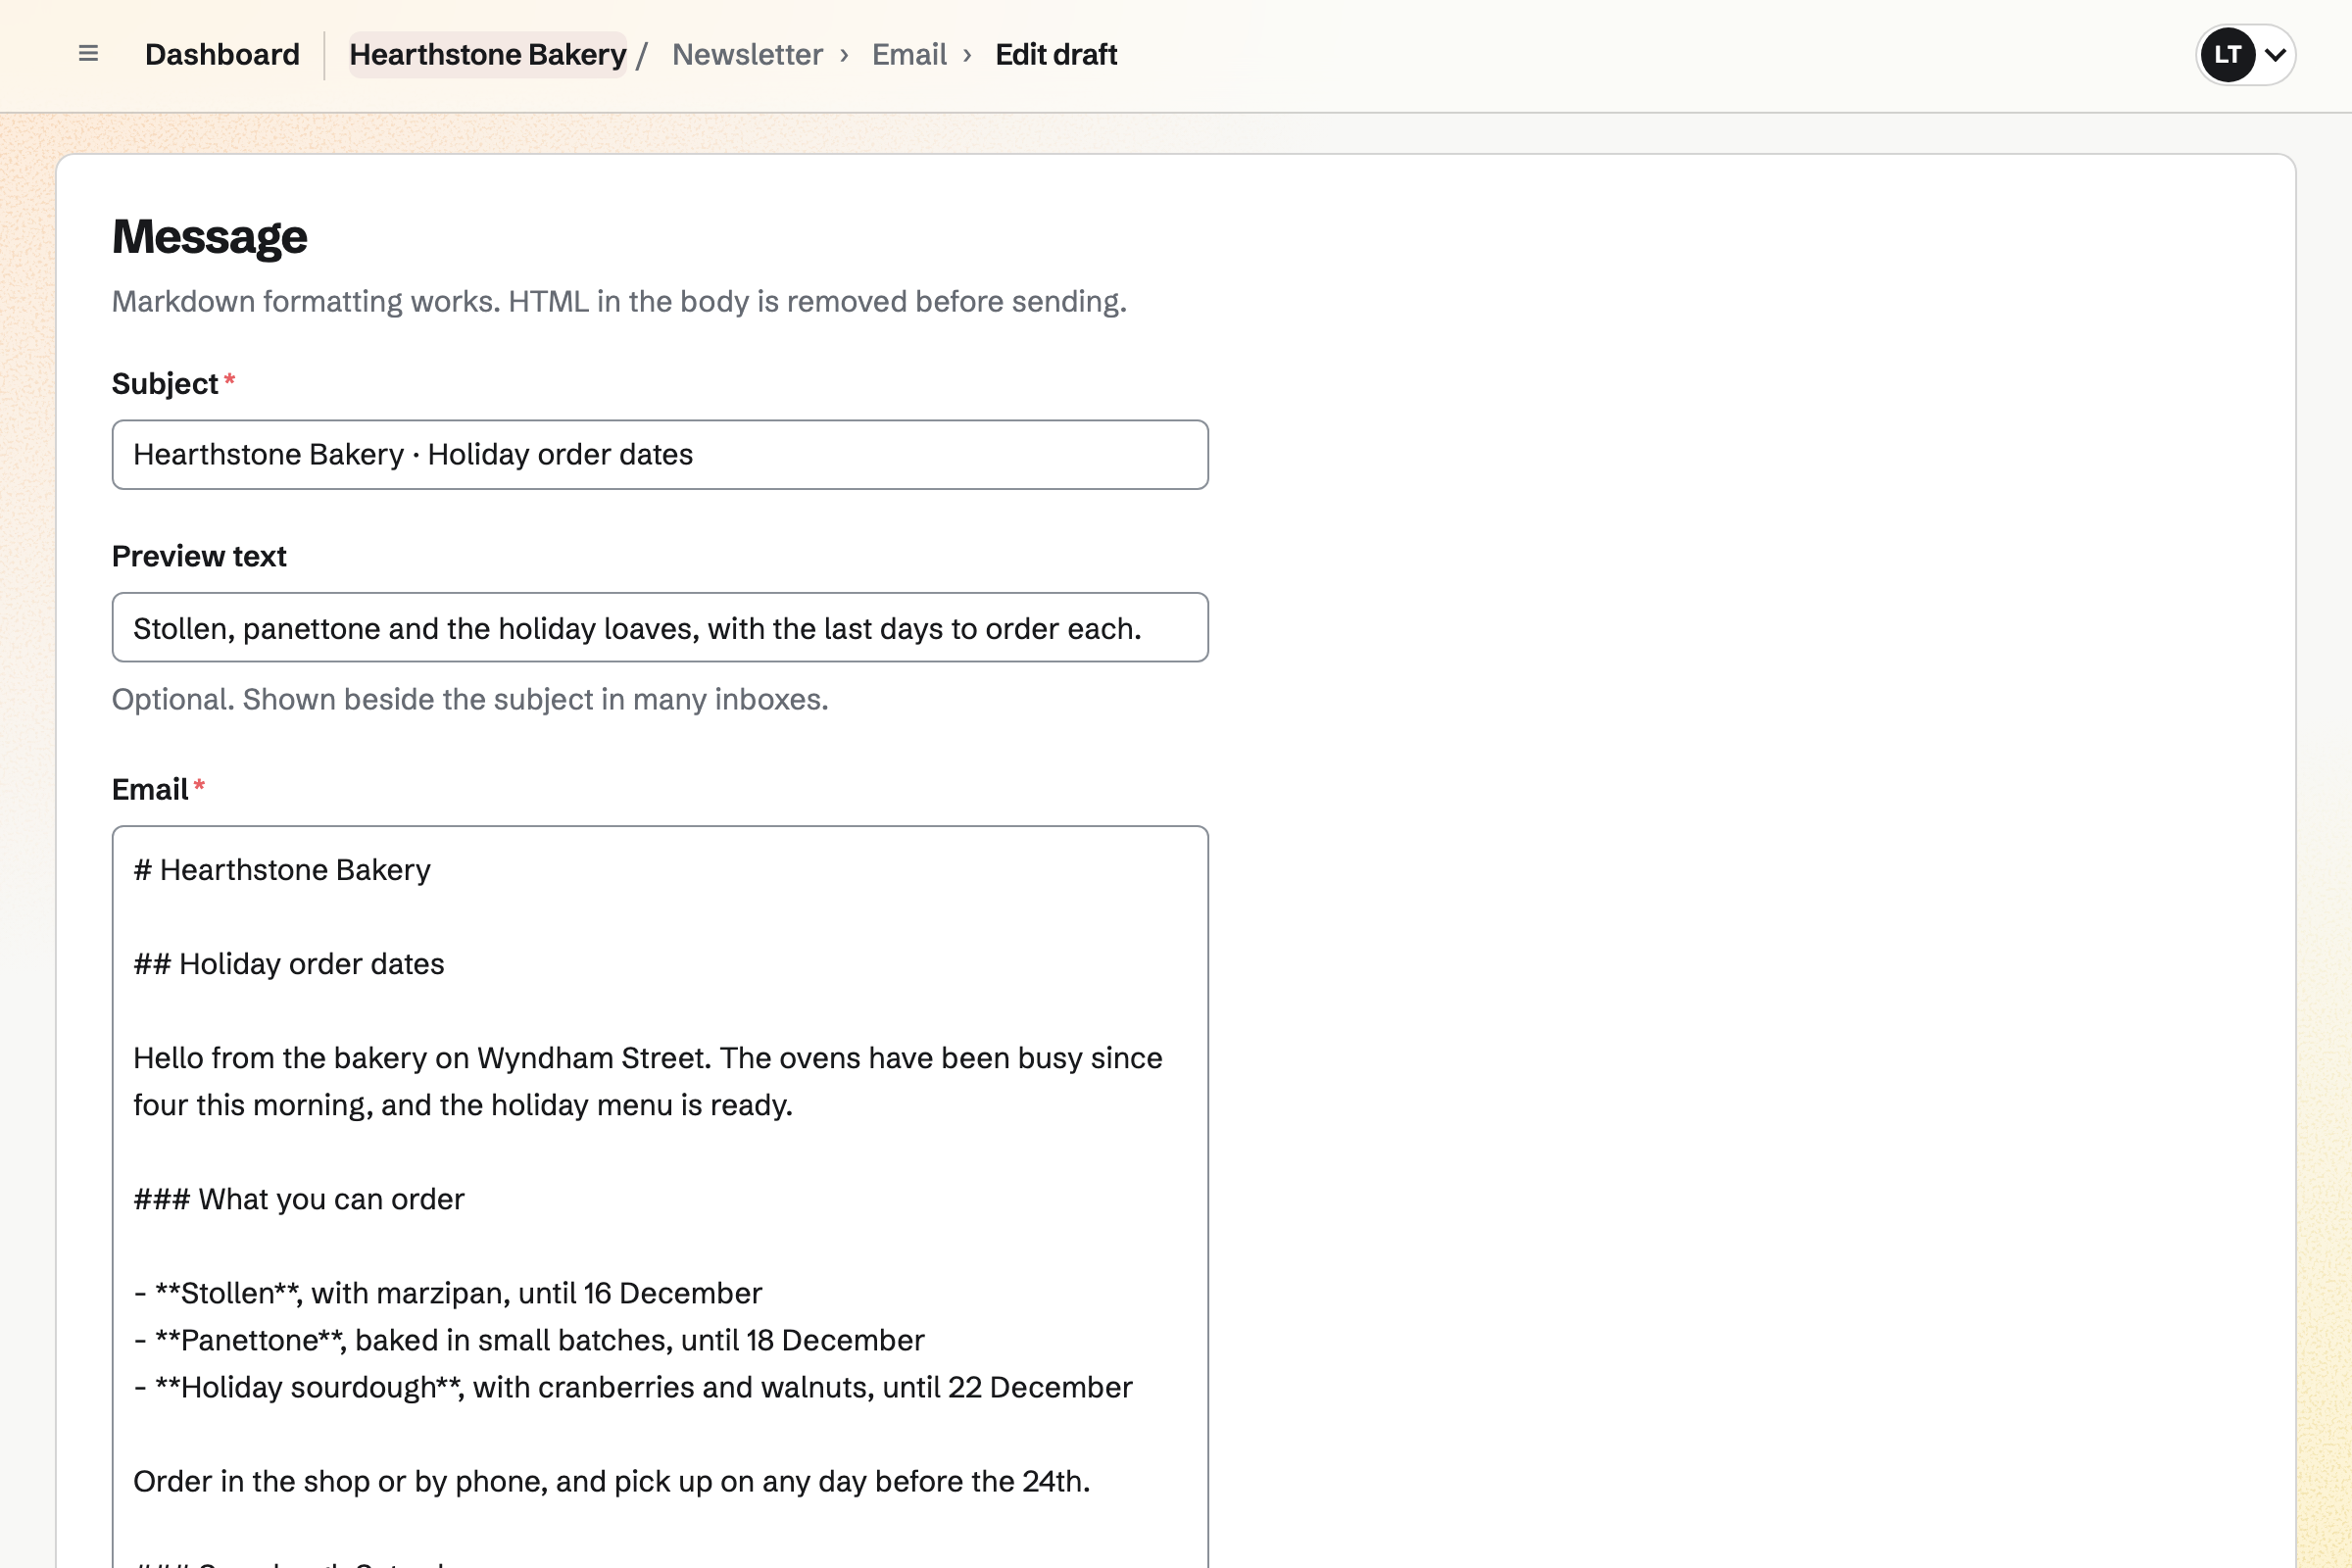The height and width of the screenshot is (1568, 2352).
Task: Place cursor on the Holiday sourdough line
Action: click(633, 1387)
